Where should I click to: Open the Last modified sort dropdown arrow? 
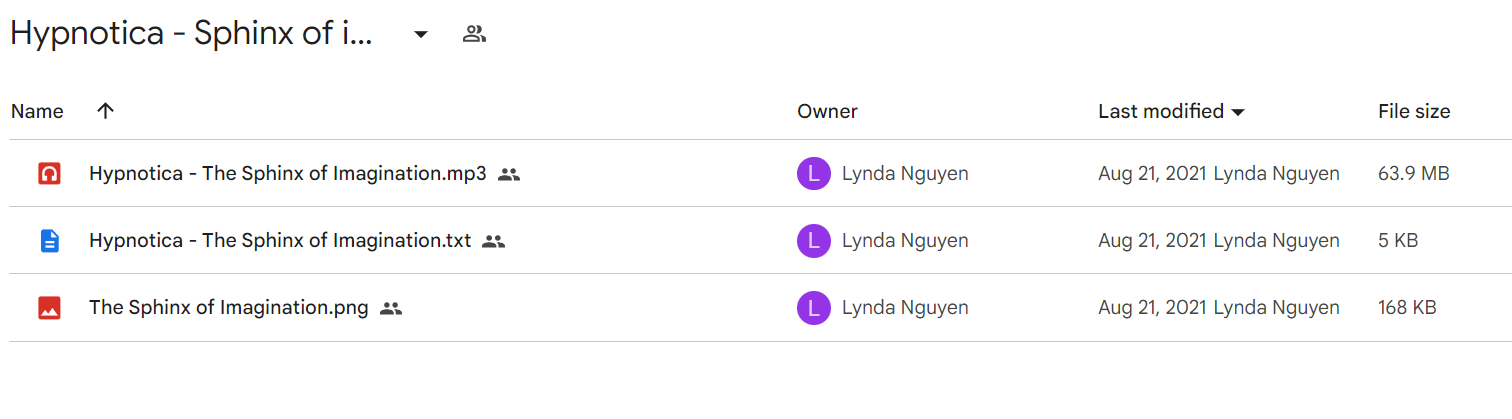point(1238,112)
